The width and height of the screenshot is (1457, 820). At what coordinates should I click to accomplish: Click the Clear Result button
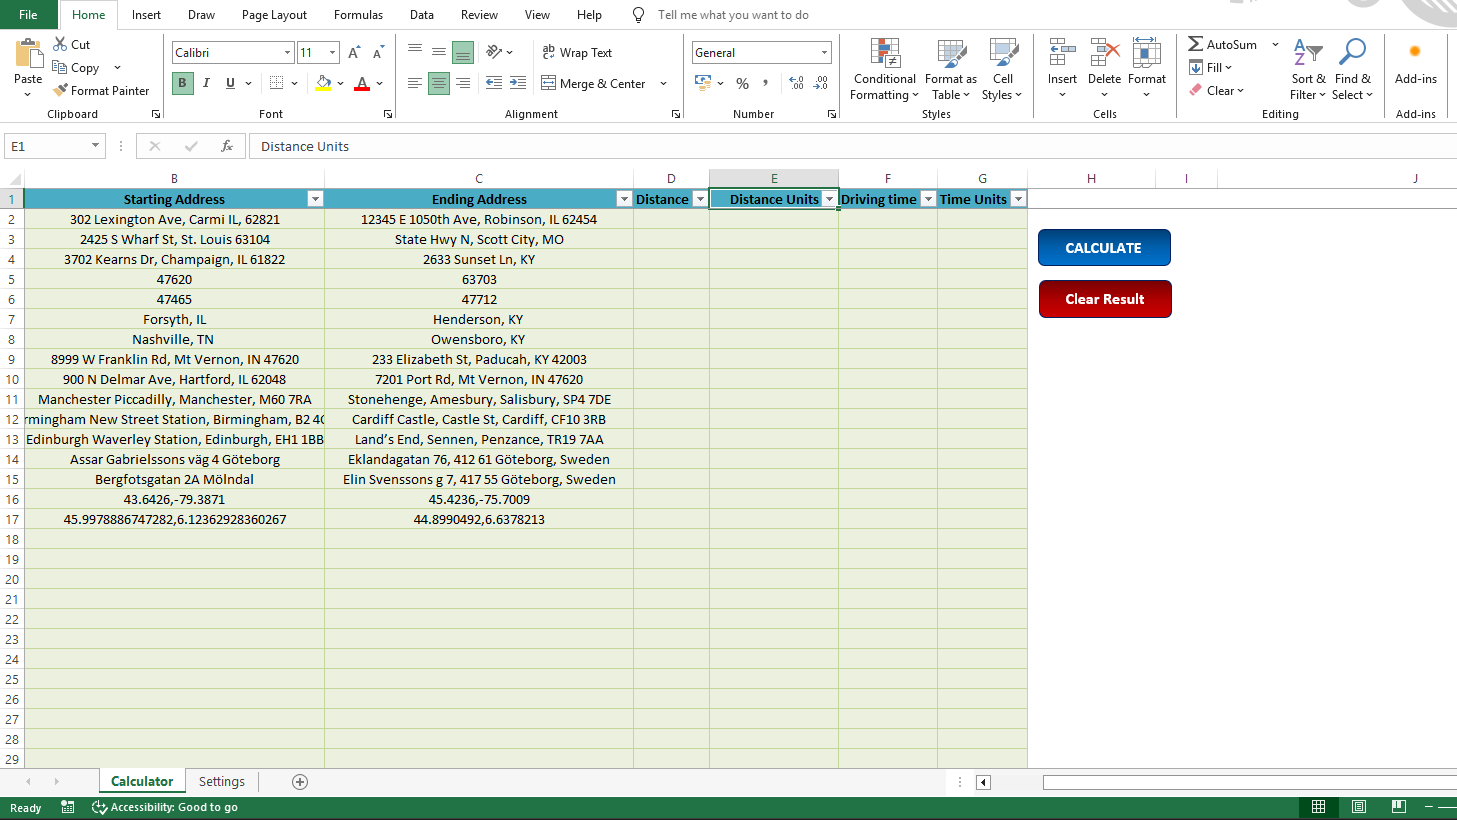pos(1105,299)
